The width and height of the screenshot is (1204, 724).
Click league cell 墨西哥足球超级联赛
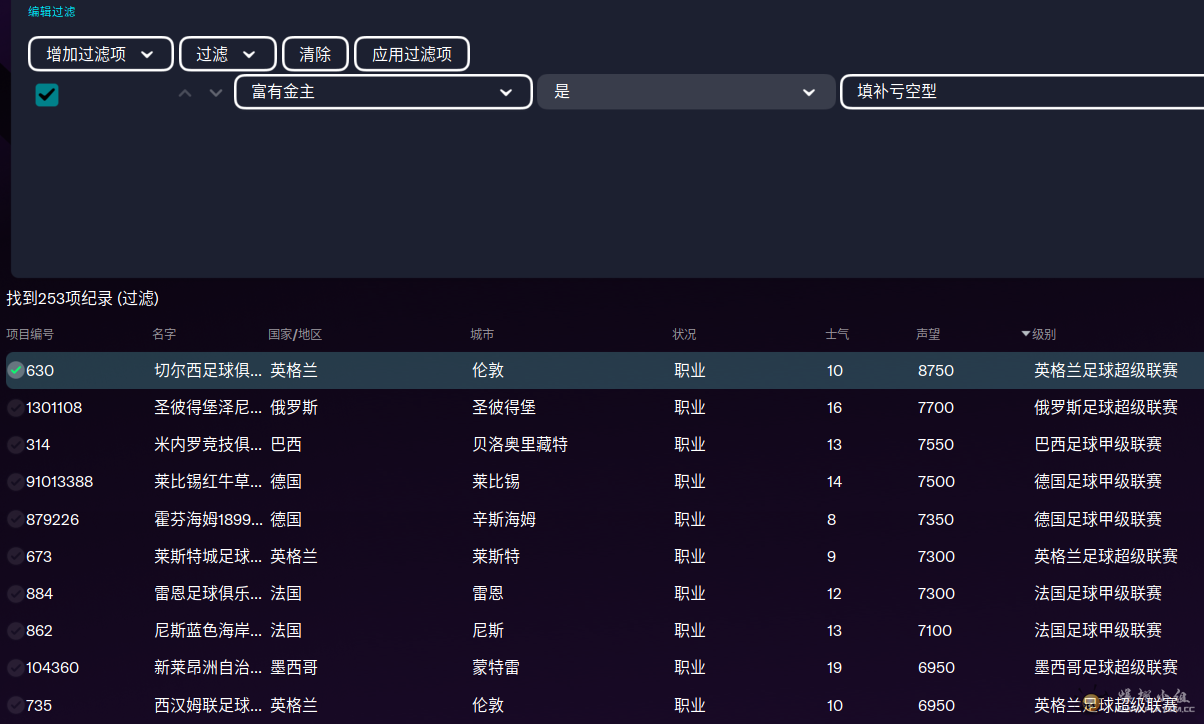[x=1106, y=668]
